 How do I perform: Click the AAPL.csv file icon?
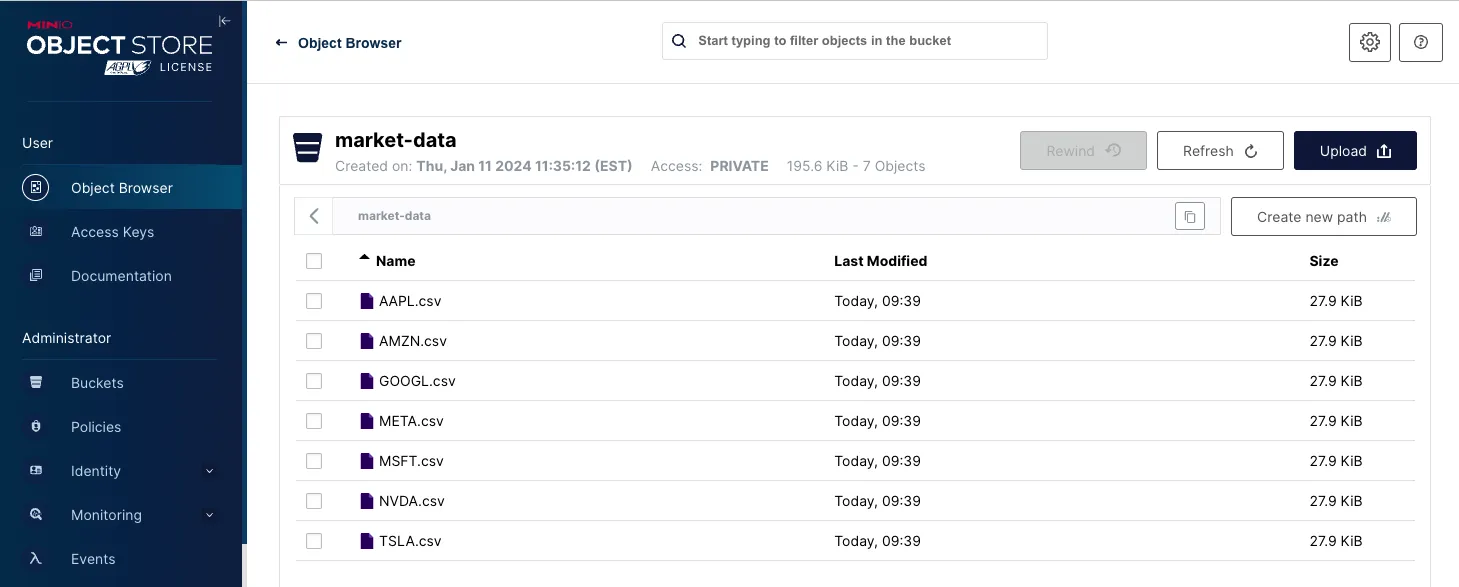[367, 301]
